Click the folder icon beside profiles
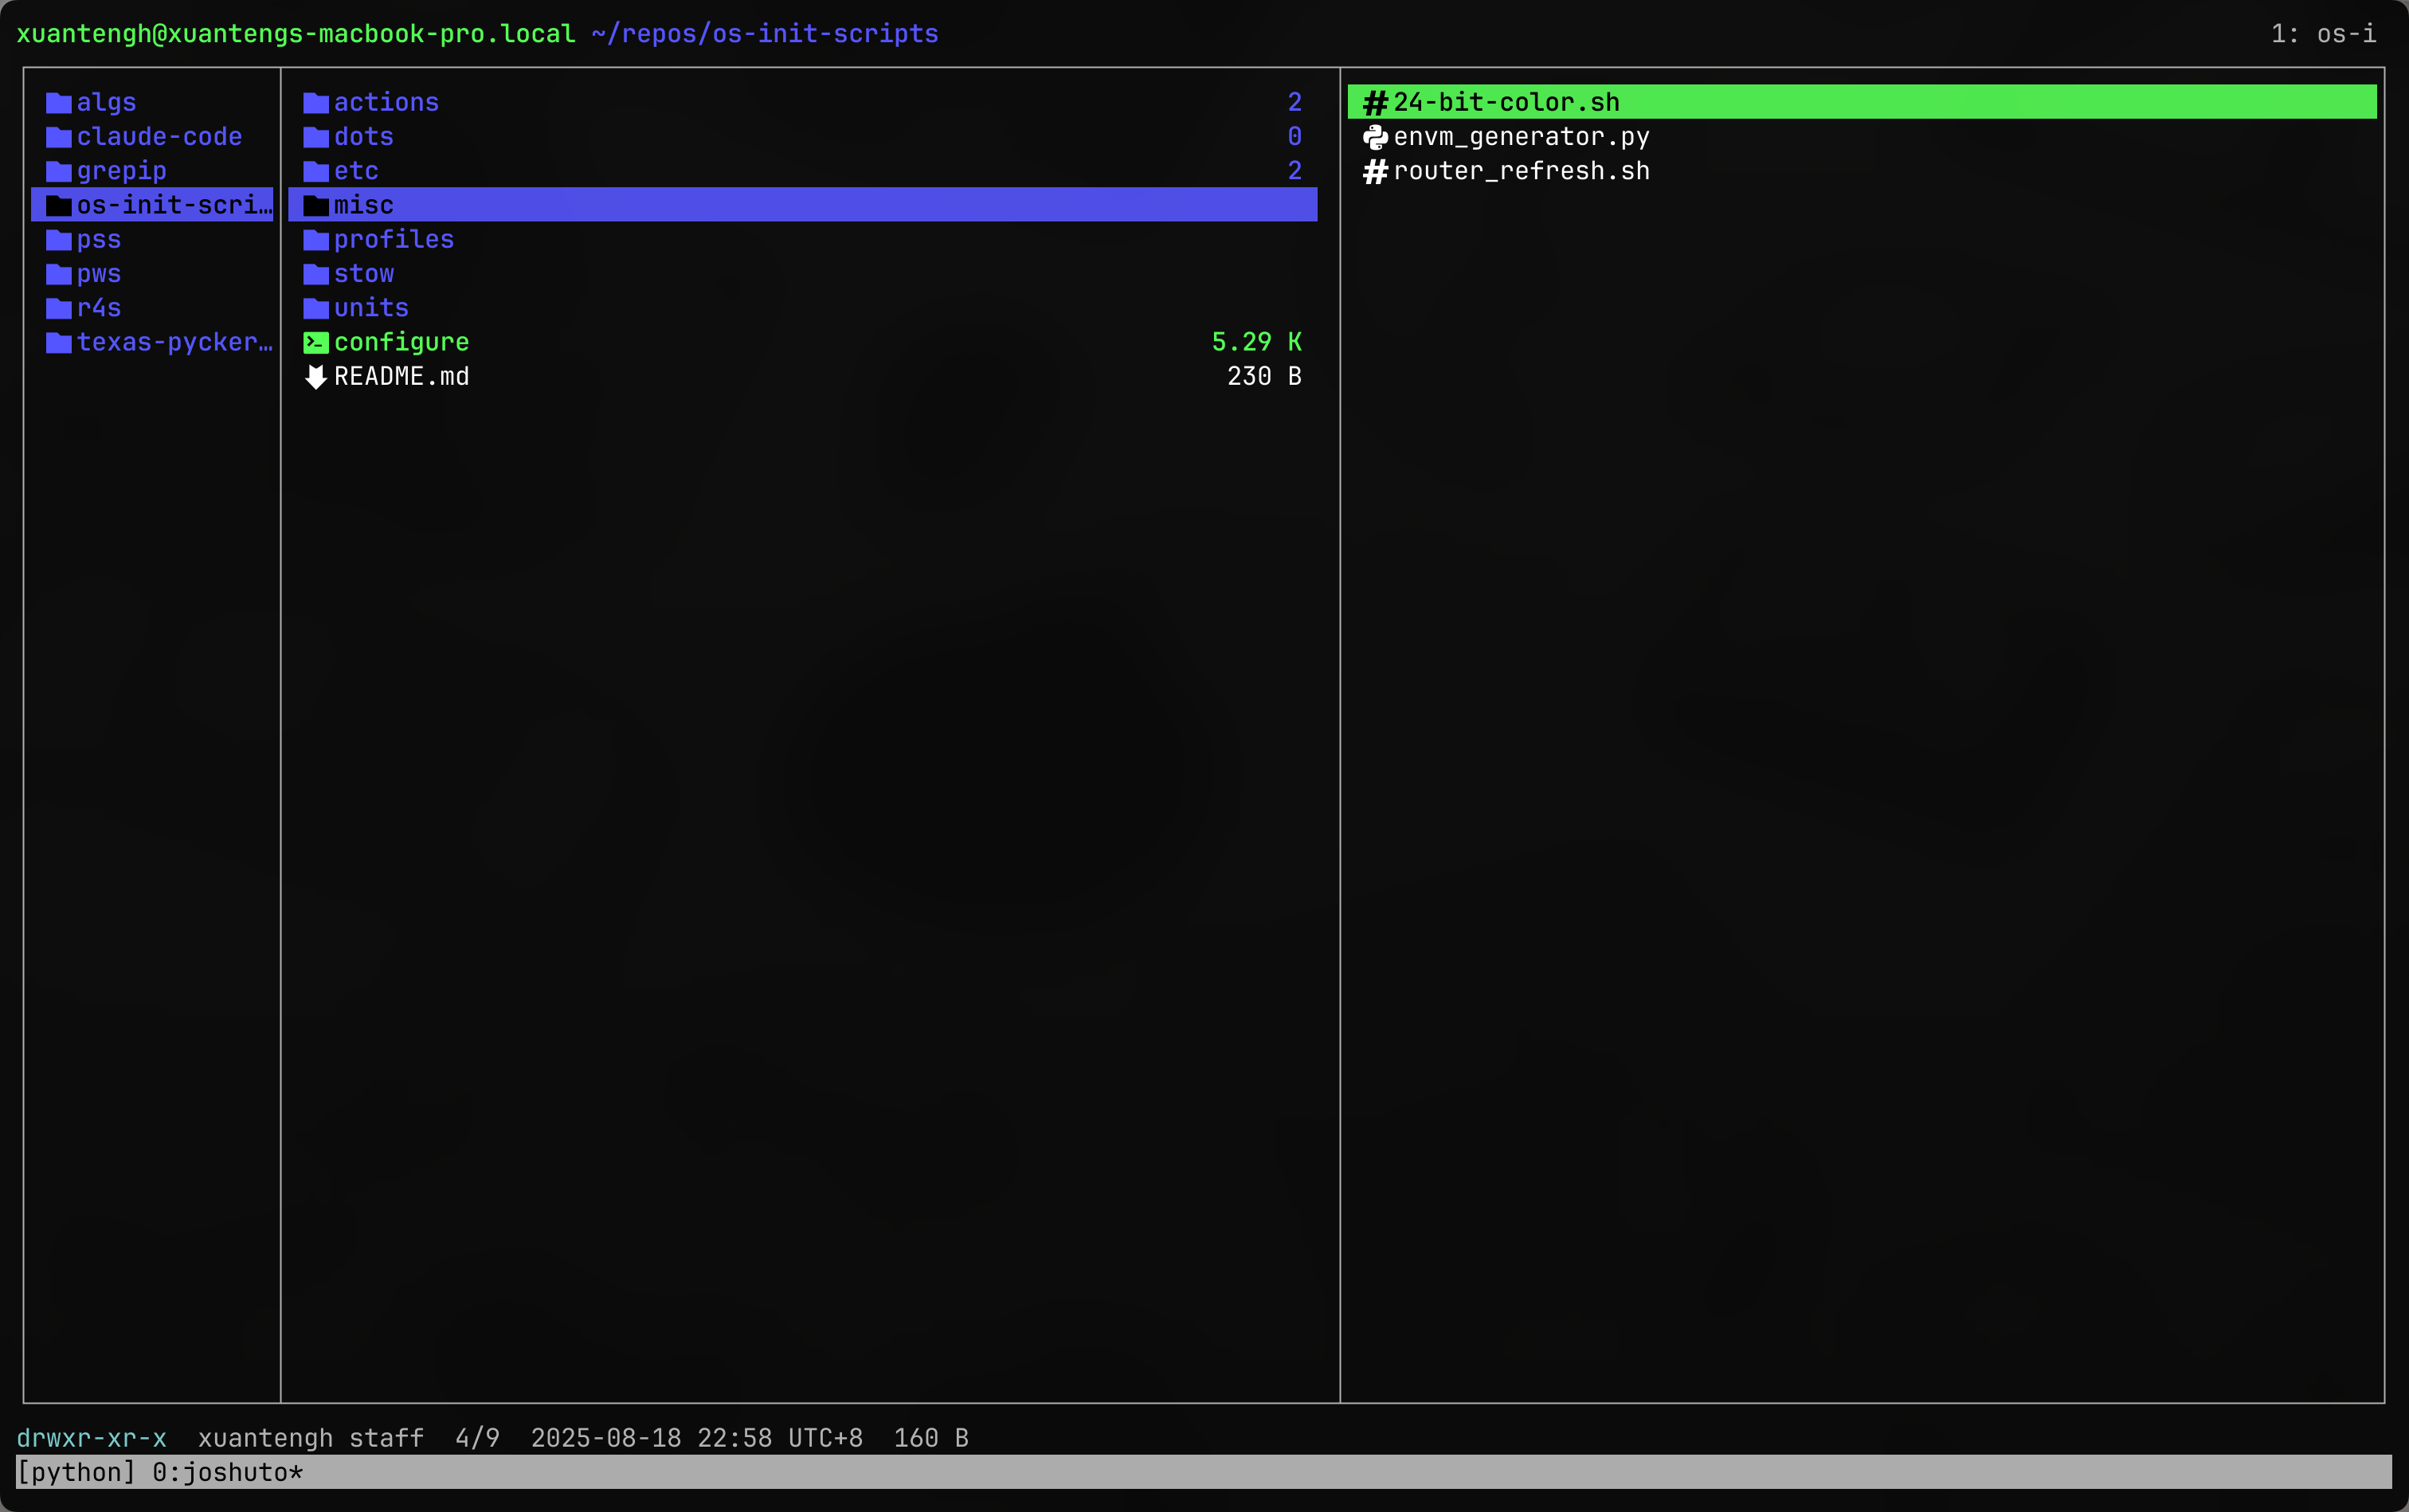The width and height of the screenshot is (2409, 1512). 316,240
